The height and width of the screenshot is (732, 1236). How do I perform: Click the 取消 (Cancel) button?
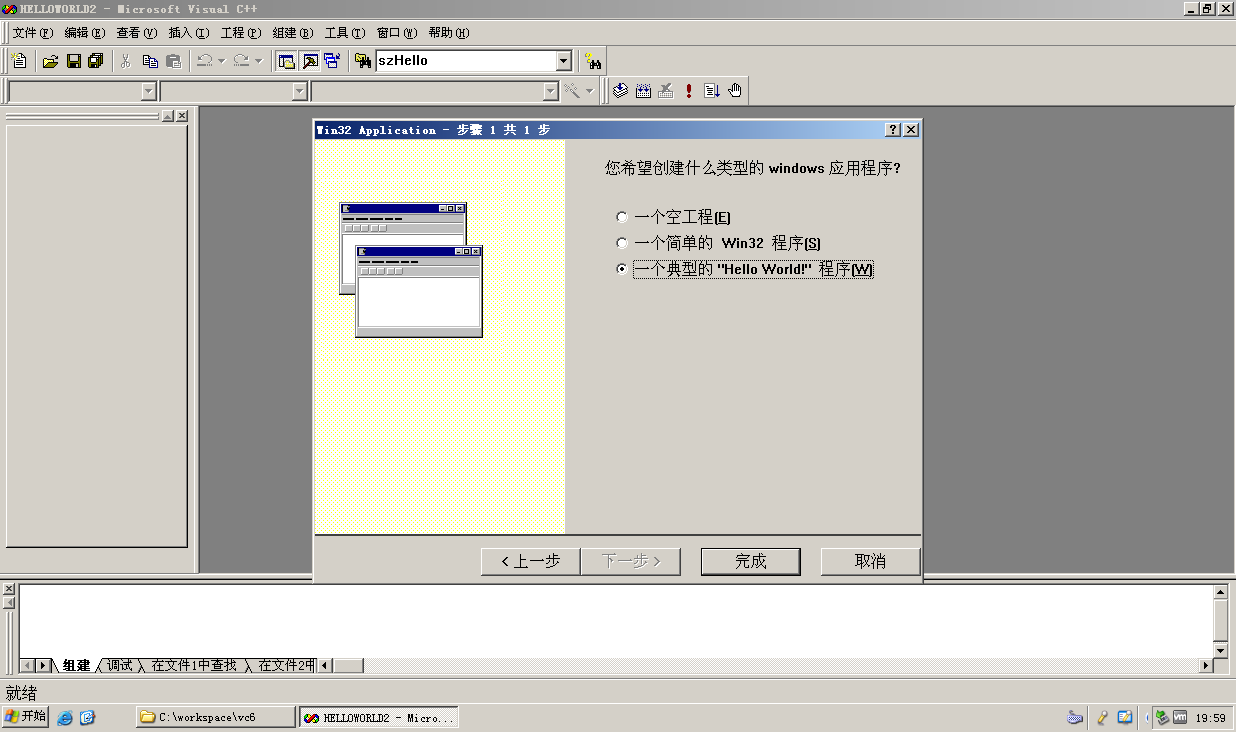[x=870, y=561]
